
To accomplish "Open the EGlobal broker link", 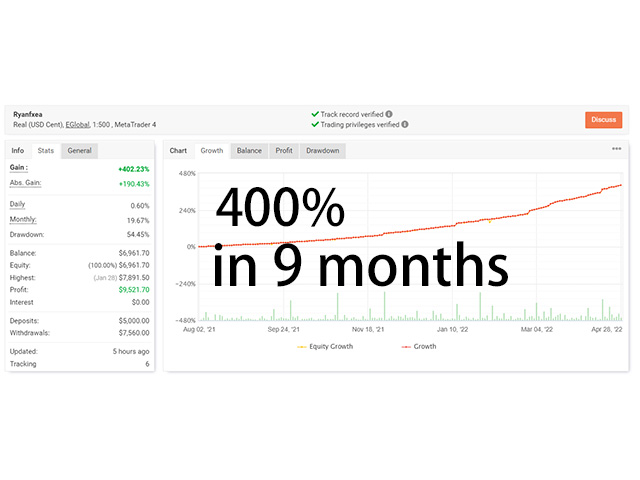I will (x=77, y=124).
